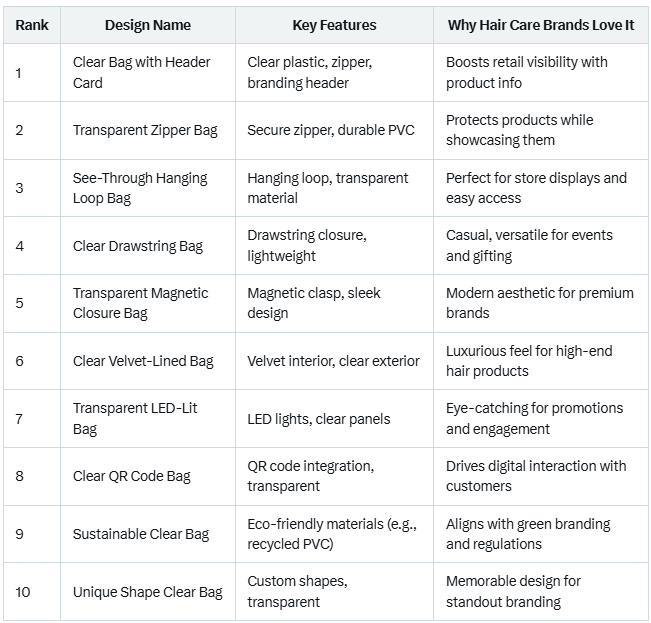Click 'Modern aesthetic for premium brands' text

coord(539,303)
